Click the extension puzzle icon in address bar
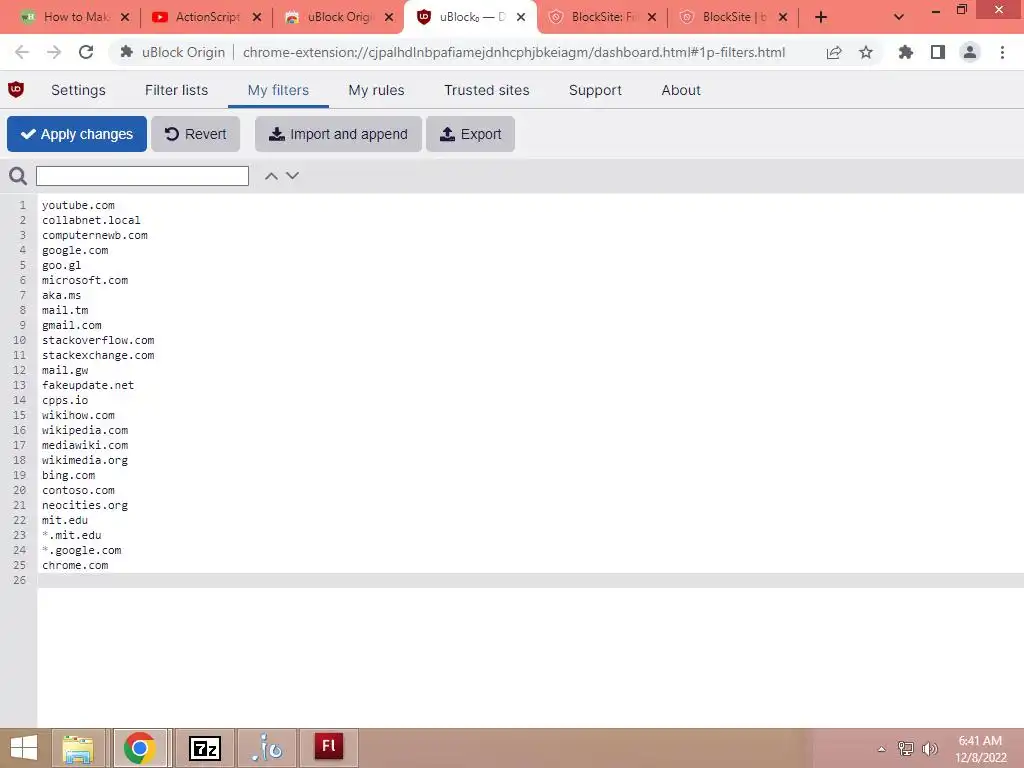The width and height of the screenshot is (1024, 768). [x=127, y=52]
